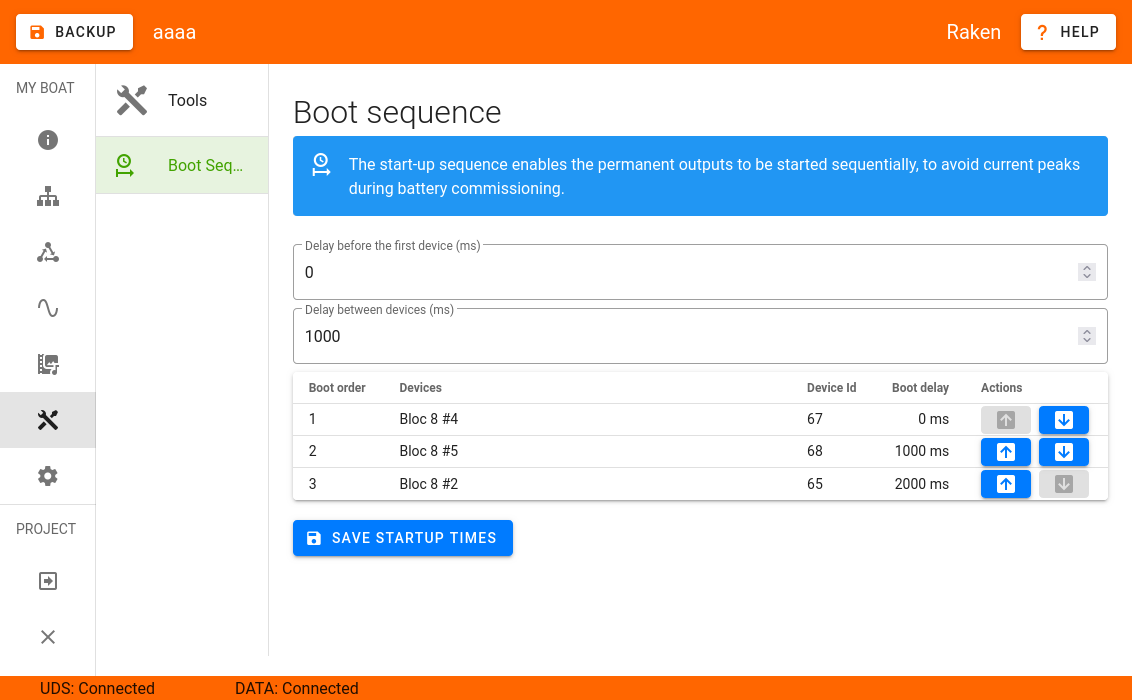Focus the Delay before the first device field
The width and height of the screenshot is (1132, 700).
click(x=700, y=272)
